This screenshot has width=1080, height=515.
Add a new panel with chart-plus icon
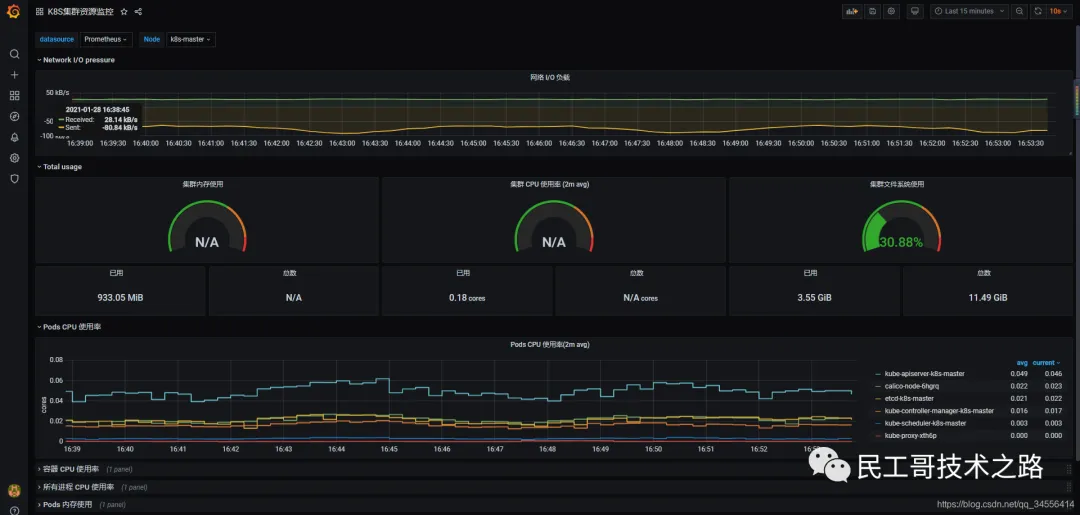(x=852, y=11)
